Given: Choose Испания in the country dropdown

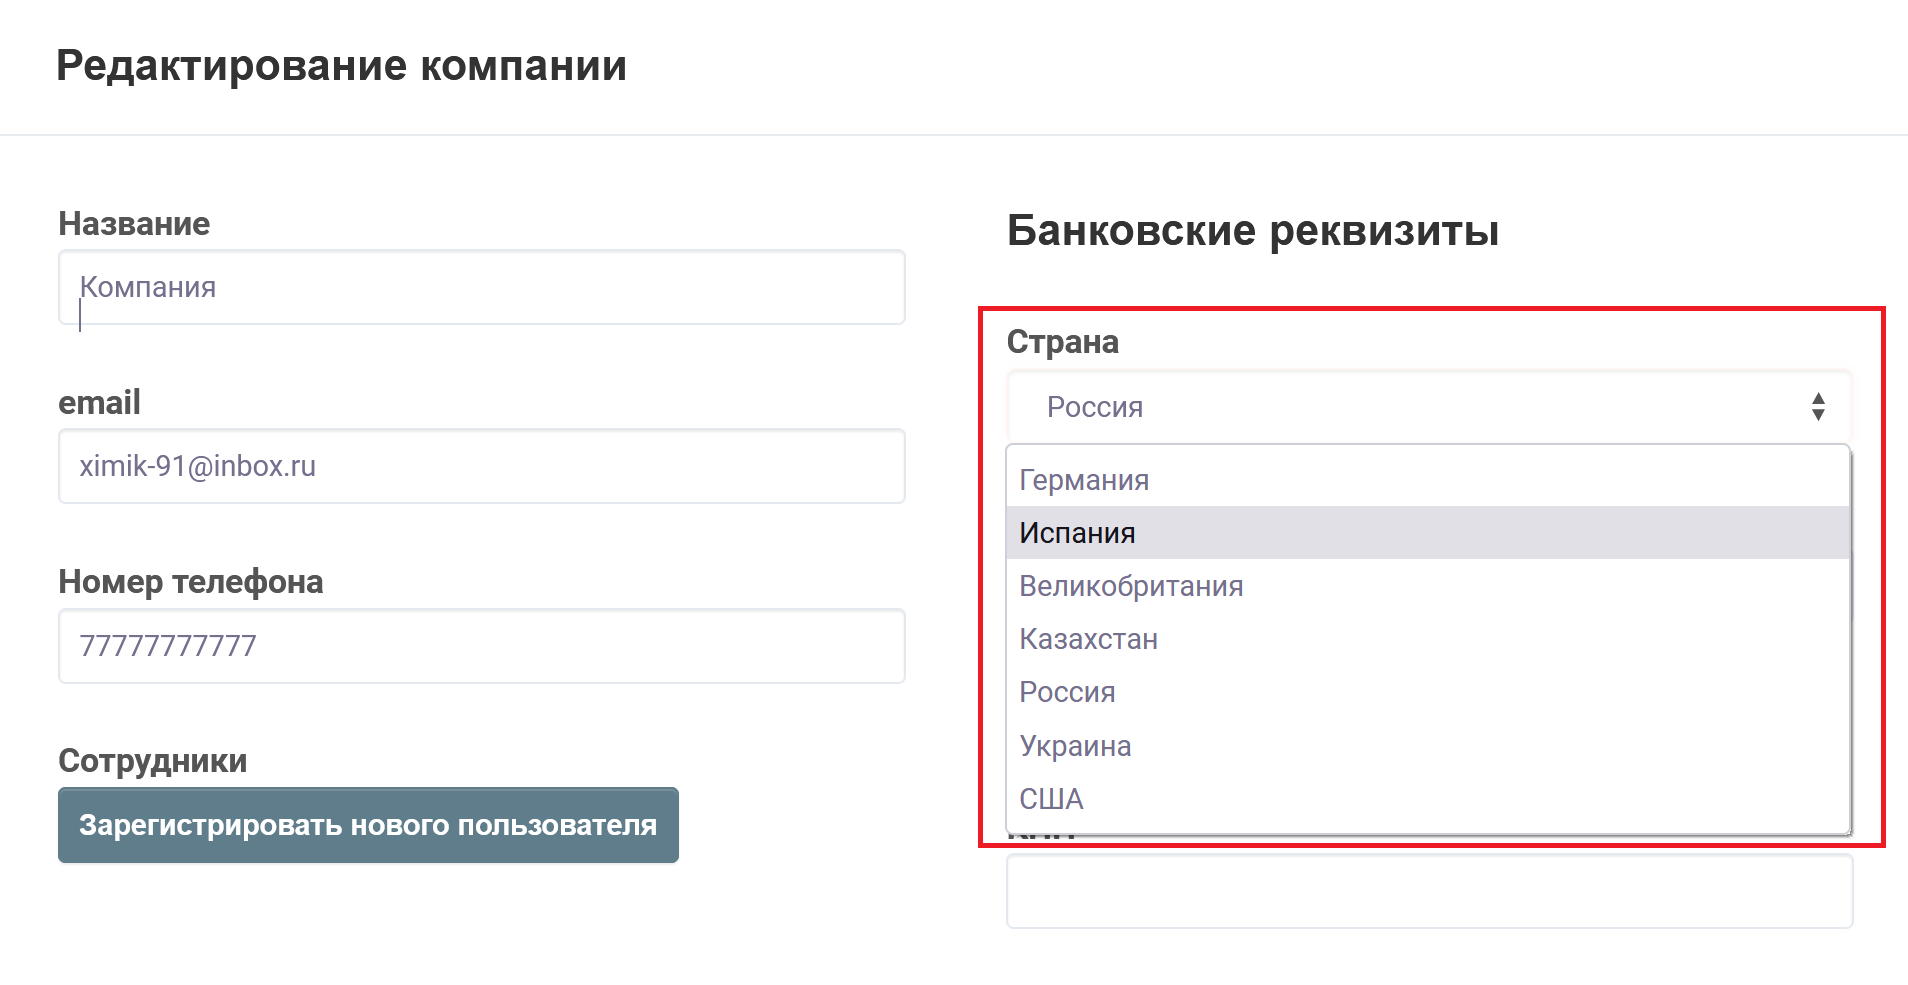Looking at the screenshot, I should (1077, 533).
